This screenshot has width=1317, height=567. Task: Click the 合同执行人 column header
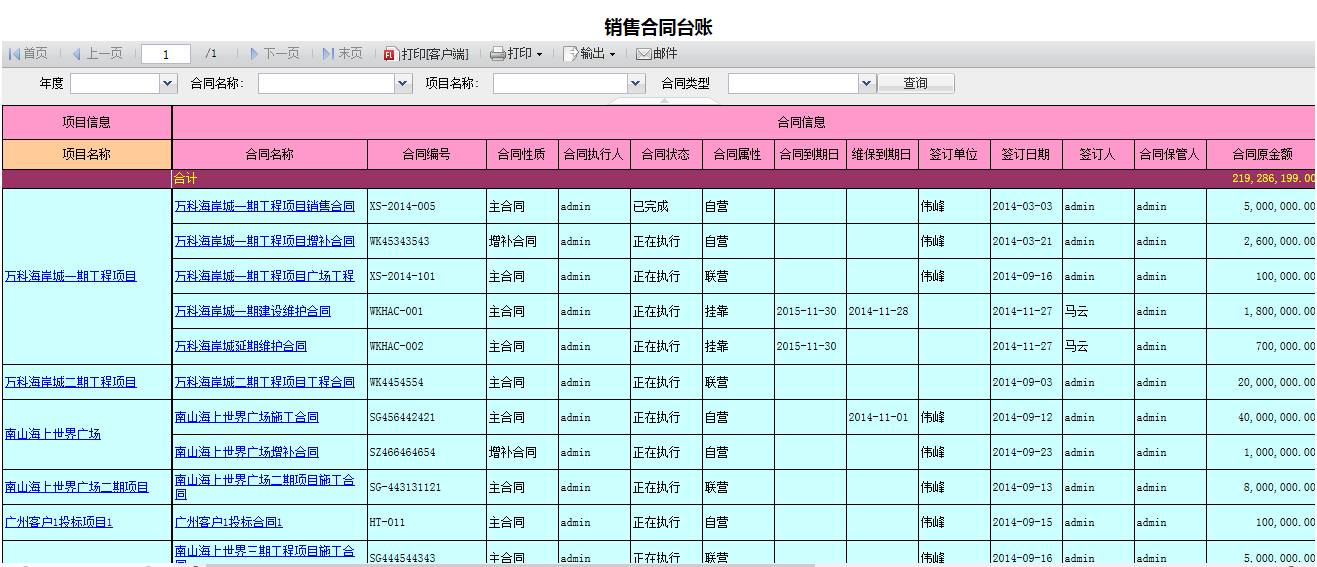[594, 154]
